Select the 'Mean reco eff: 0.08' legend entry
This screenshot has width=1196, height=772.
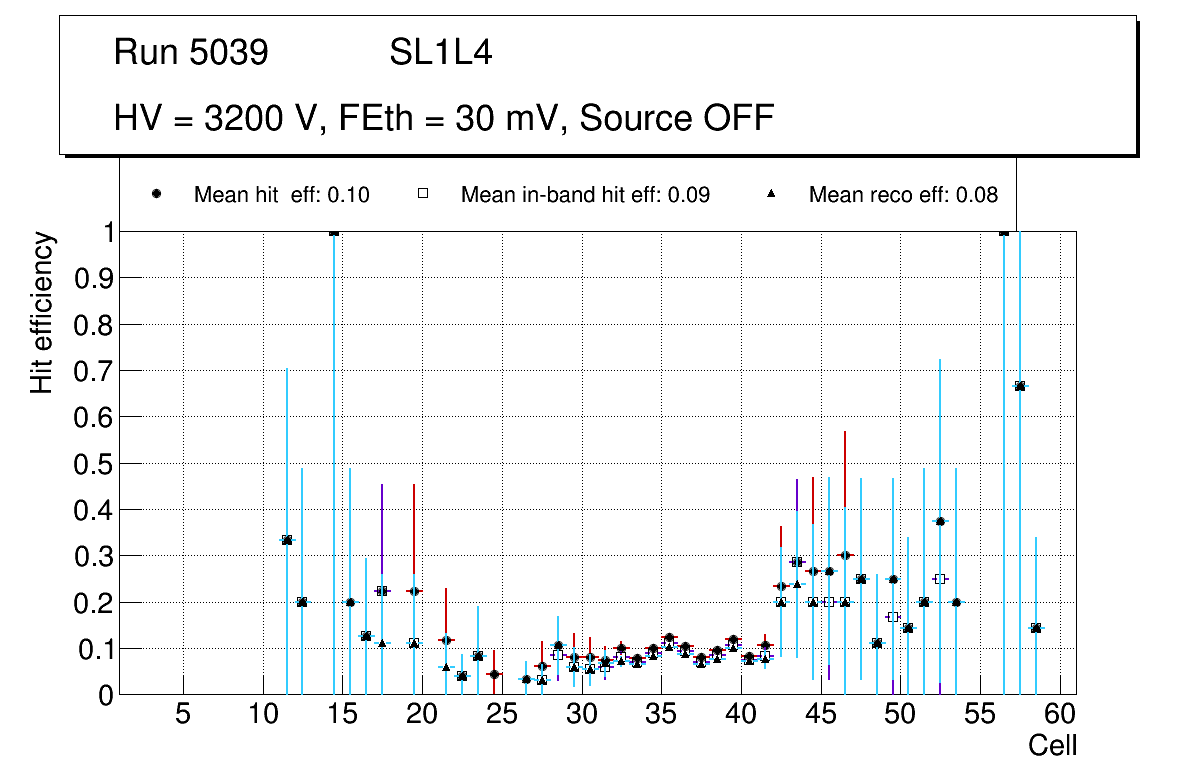point(902,195)
